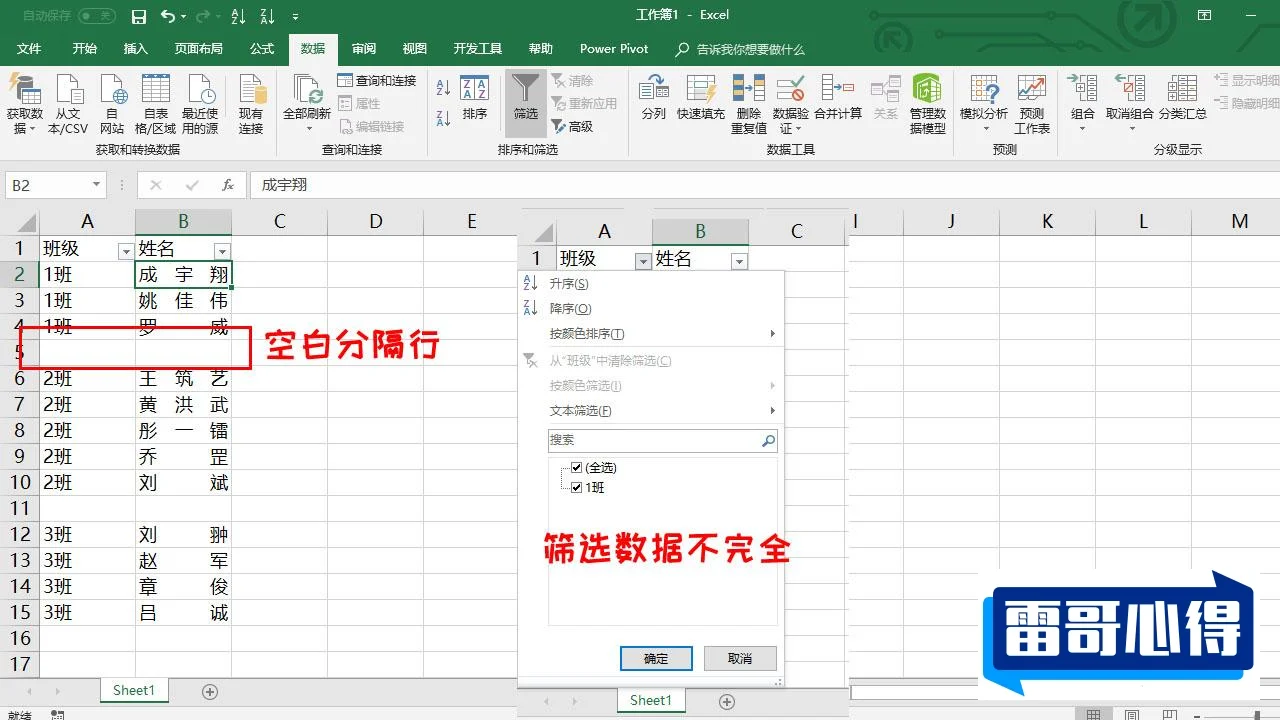Open 现有连接 (Existing Connections)

tap(251, 105)
